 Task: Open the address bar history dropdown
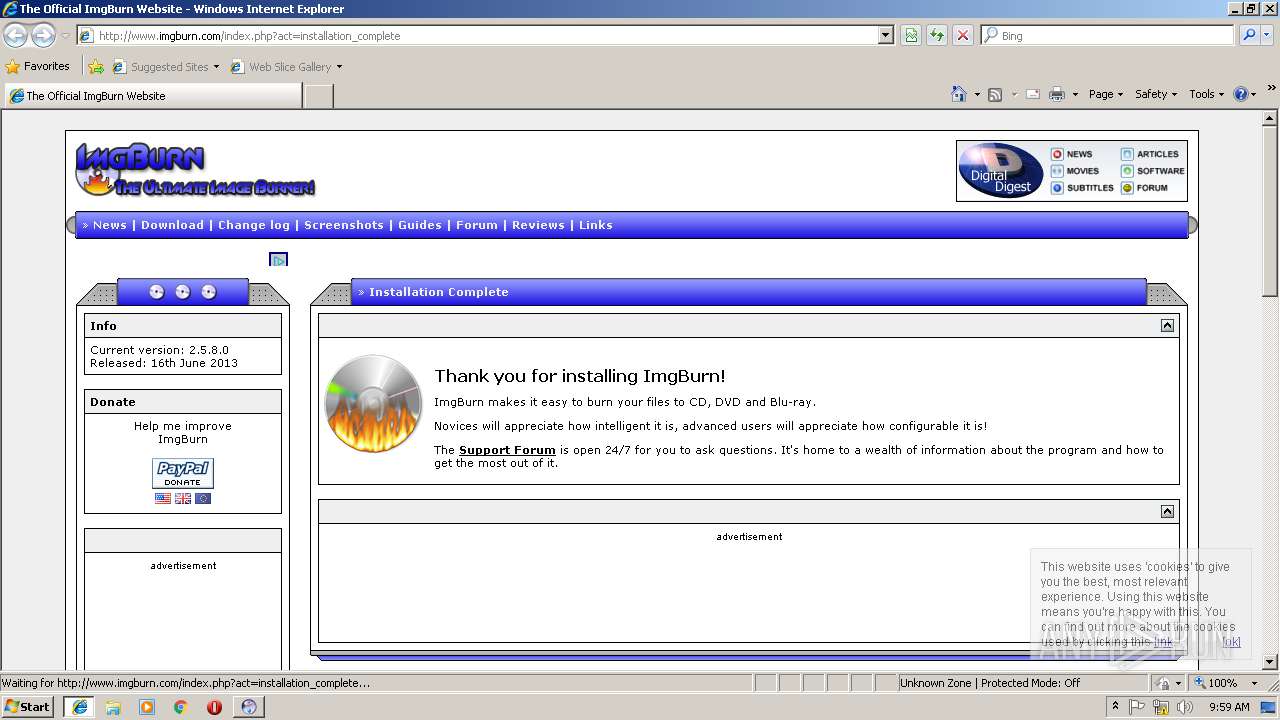(x=885, y=35)
